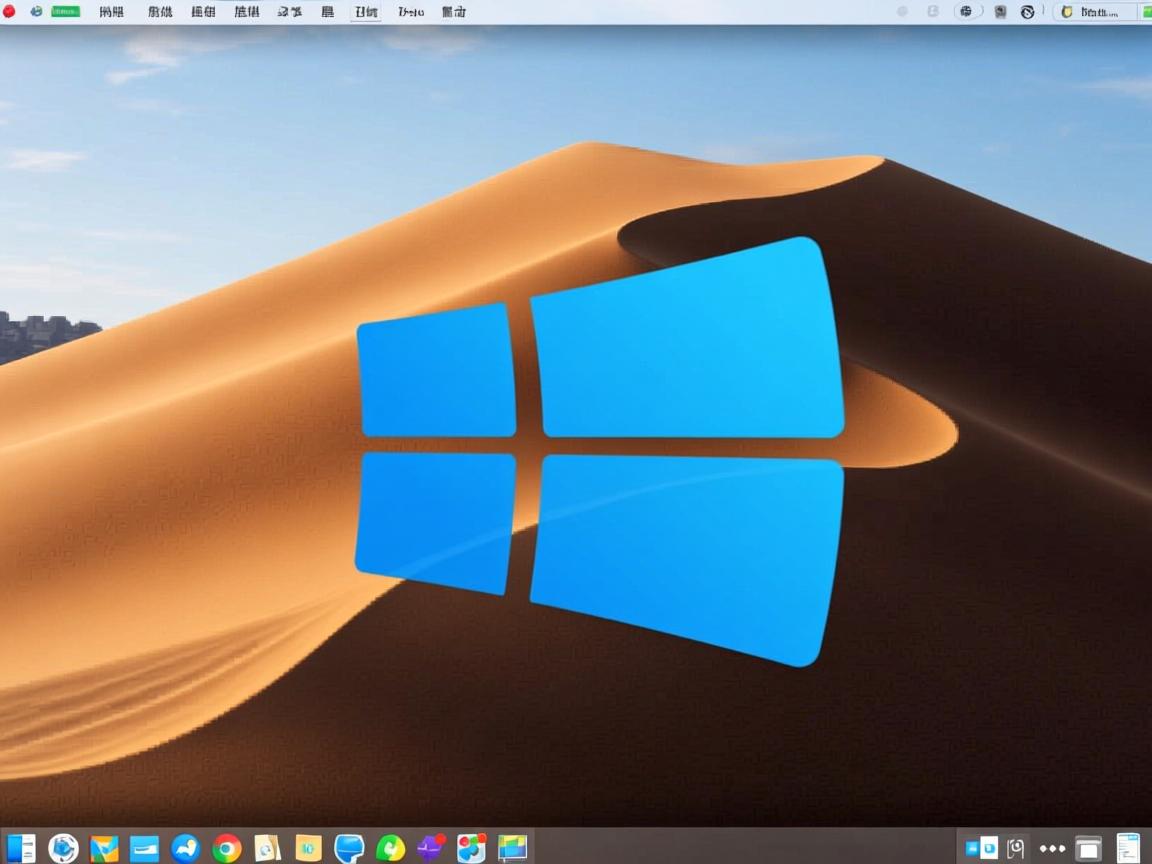
Task: Toggle Bluetooth from the menu bar status area
Action: point(931,11)
